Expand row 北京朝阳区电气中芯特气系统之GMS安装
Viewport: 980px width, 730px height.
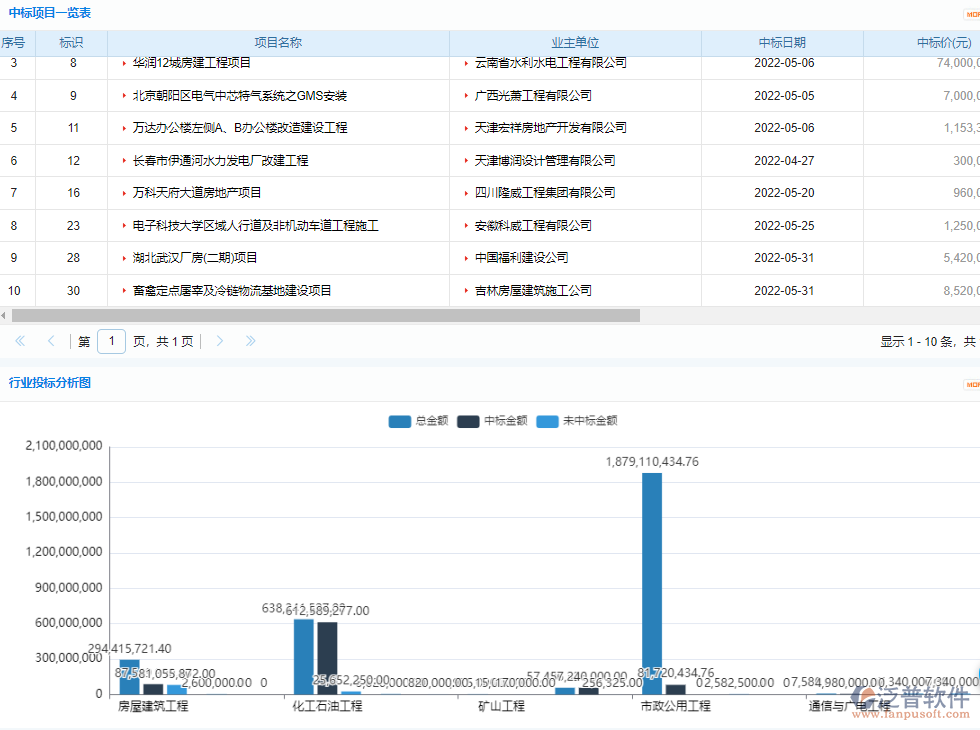(x=124, y=97)
